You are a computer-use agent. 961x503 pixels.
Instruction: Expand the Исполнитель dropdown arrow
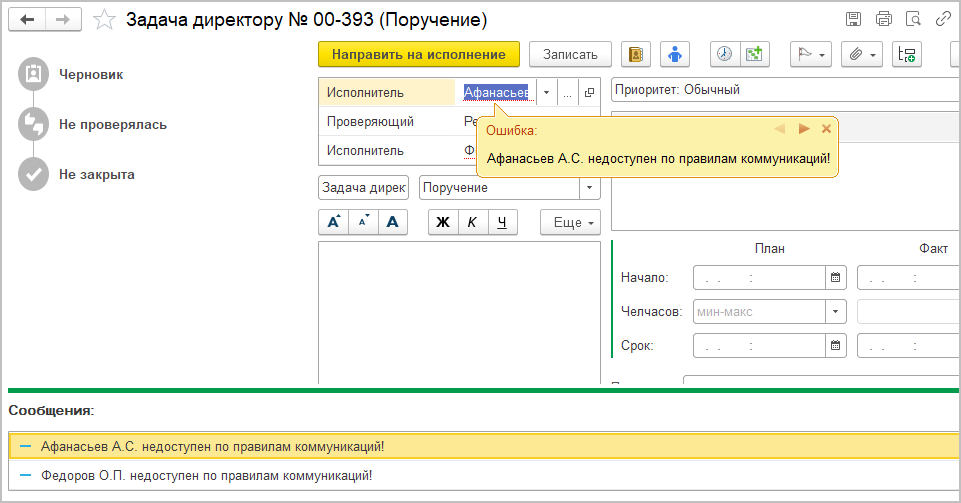(546, 93)
